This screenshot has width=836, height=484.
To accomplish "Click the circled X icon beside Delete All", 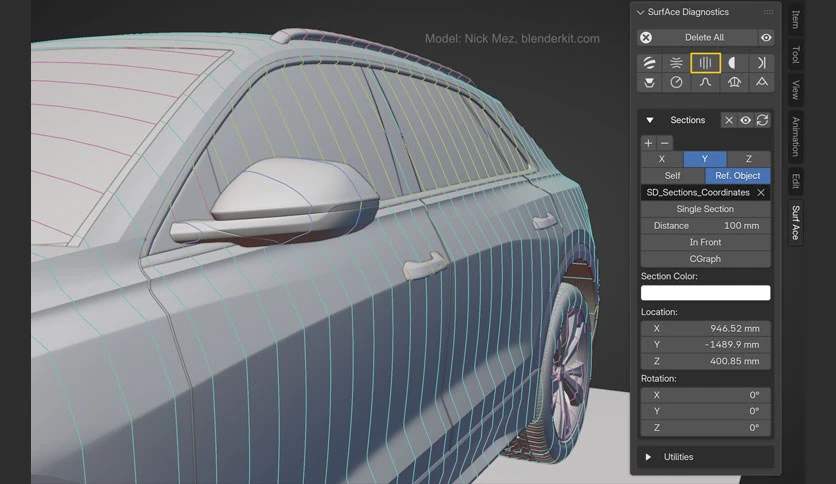I will pos(646,37).
